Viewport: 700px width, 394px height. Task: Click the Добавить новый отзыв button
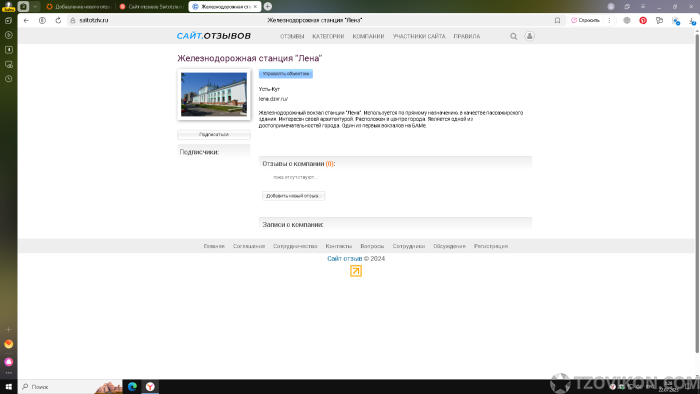(293, 196)
